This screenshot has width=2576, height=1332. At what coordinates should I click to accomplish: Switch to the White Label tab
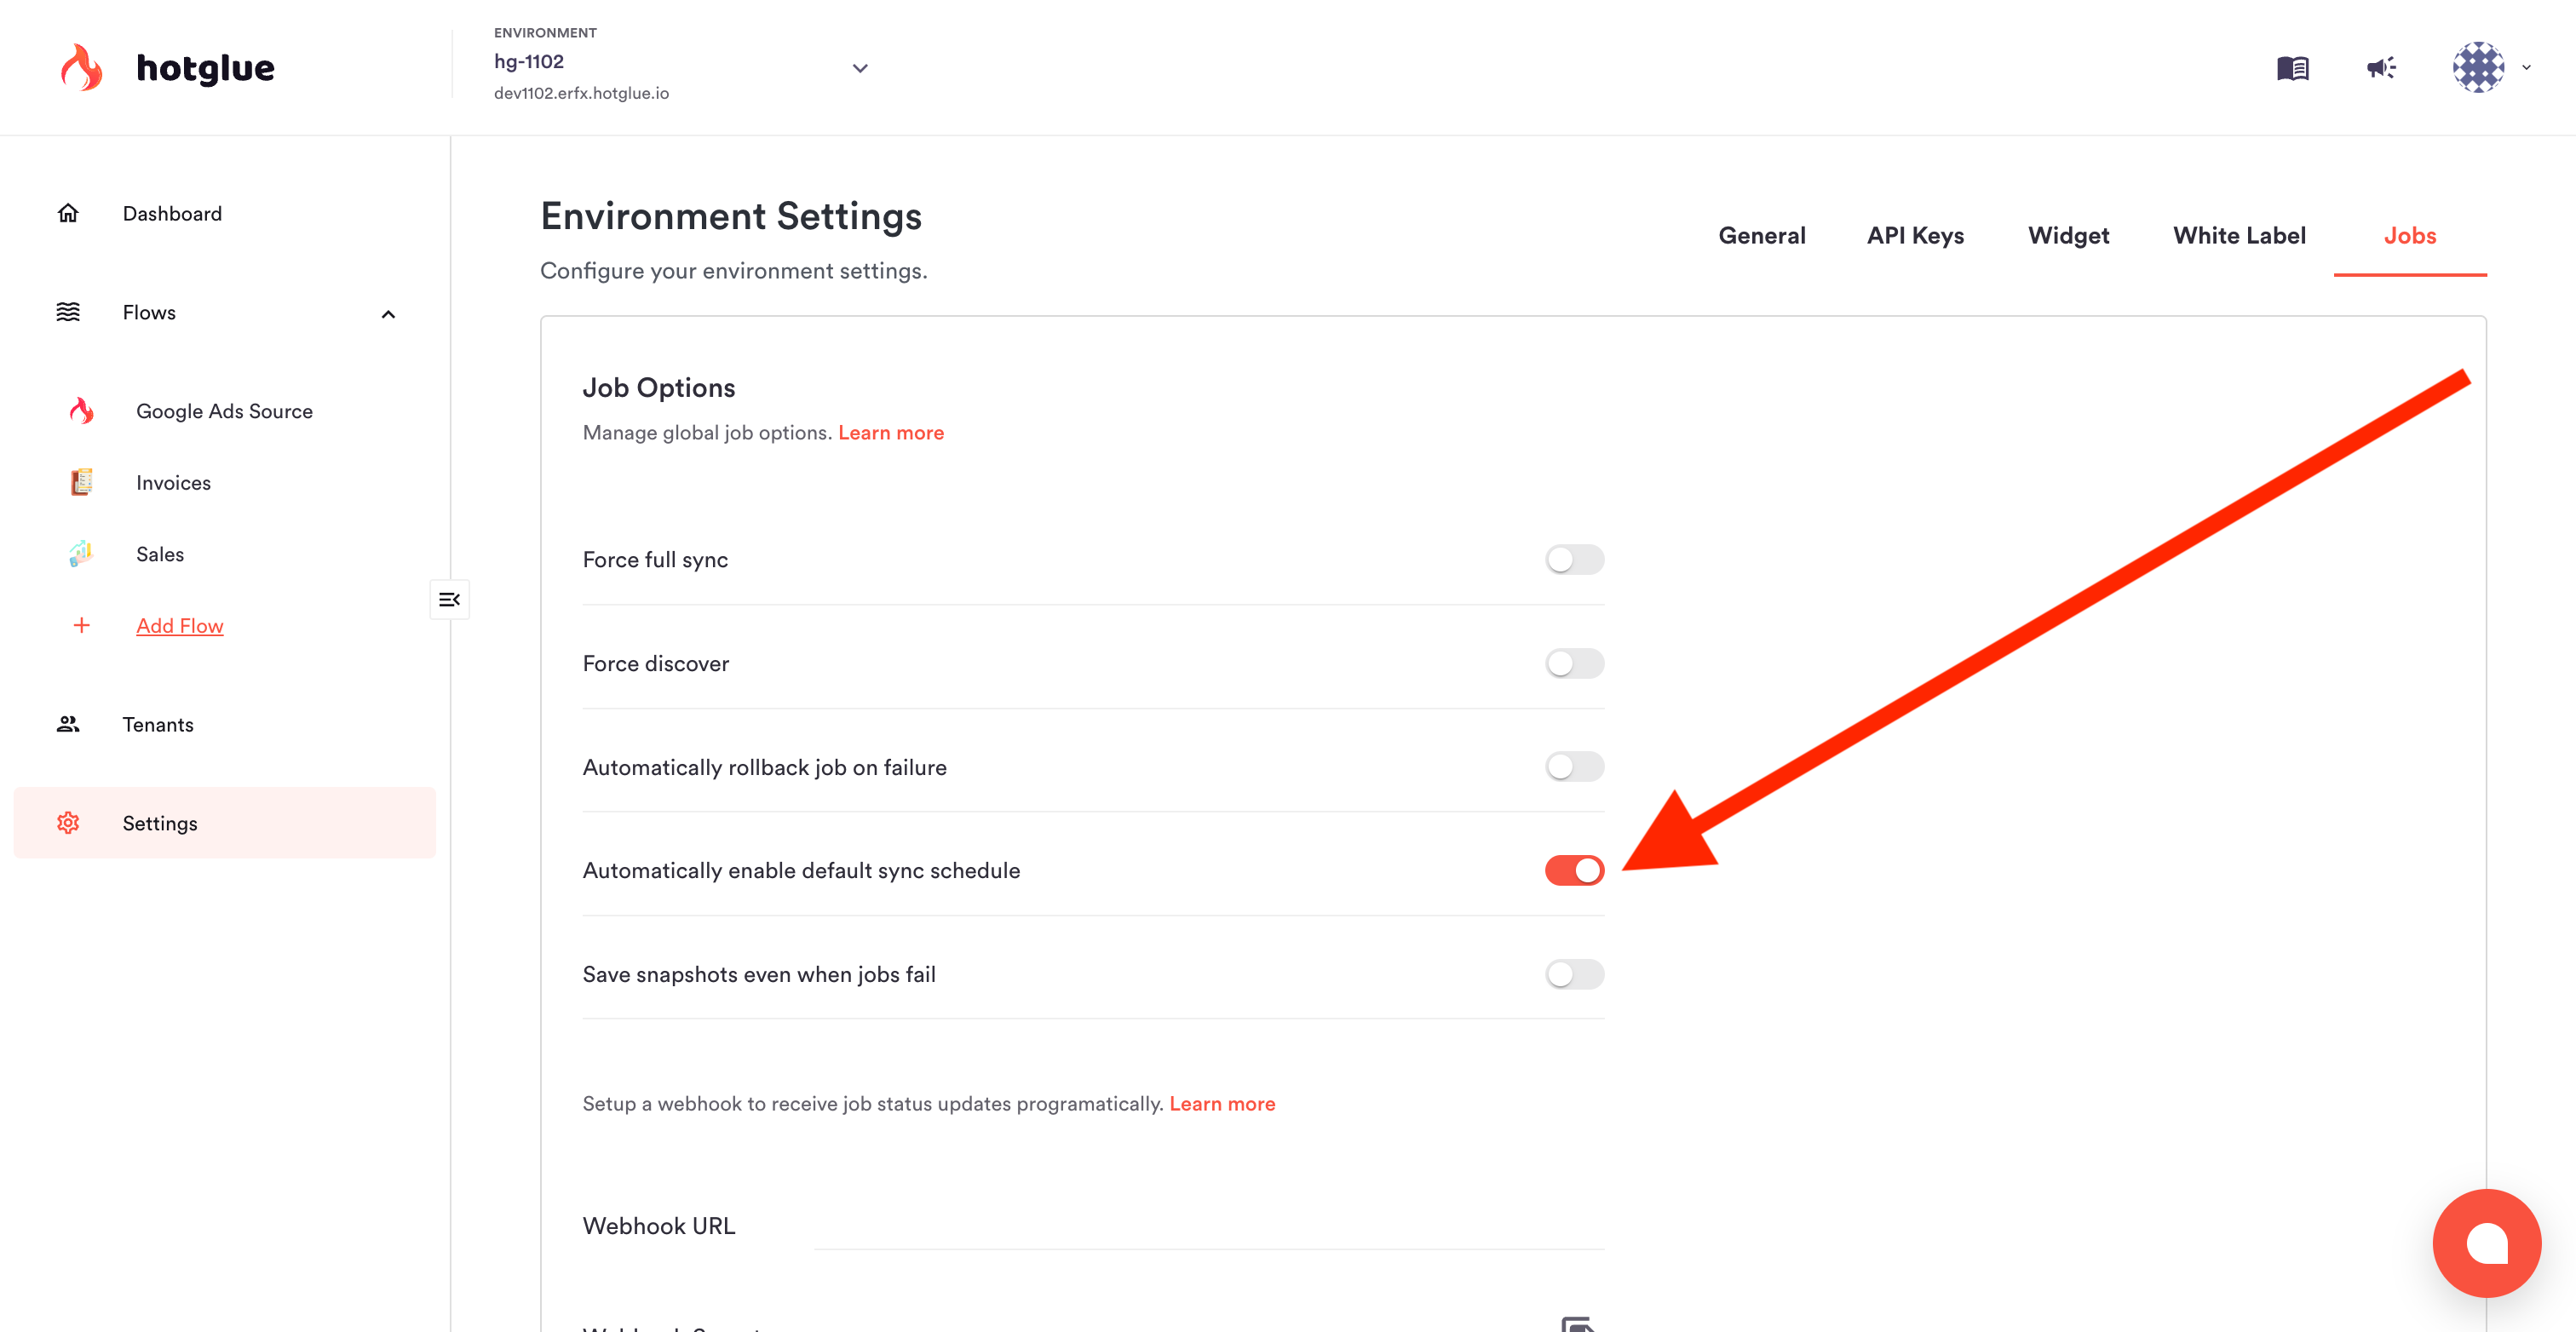(2239, 236)
